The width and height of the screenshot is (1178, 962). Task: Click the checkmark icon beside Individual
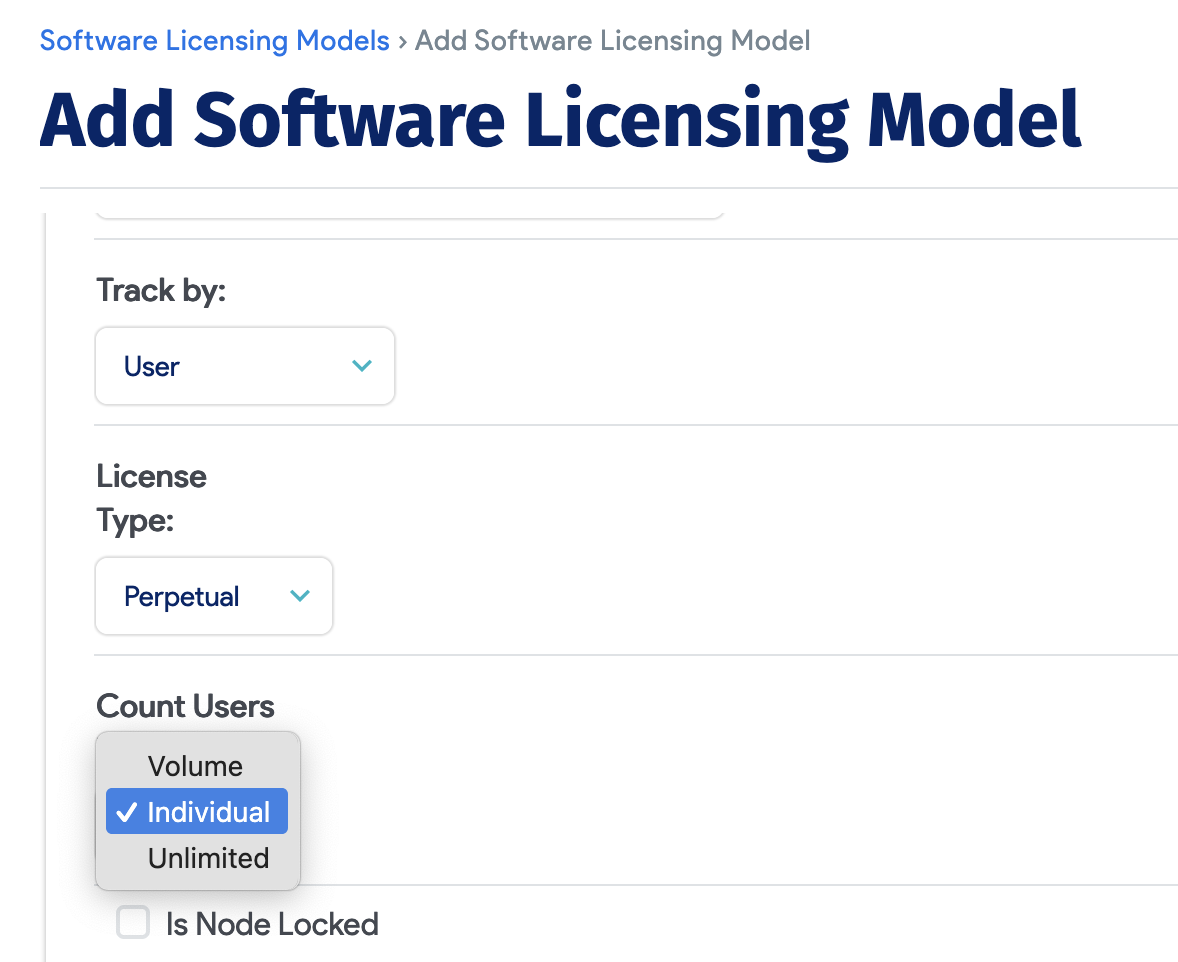point(126,812)
